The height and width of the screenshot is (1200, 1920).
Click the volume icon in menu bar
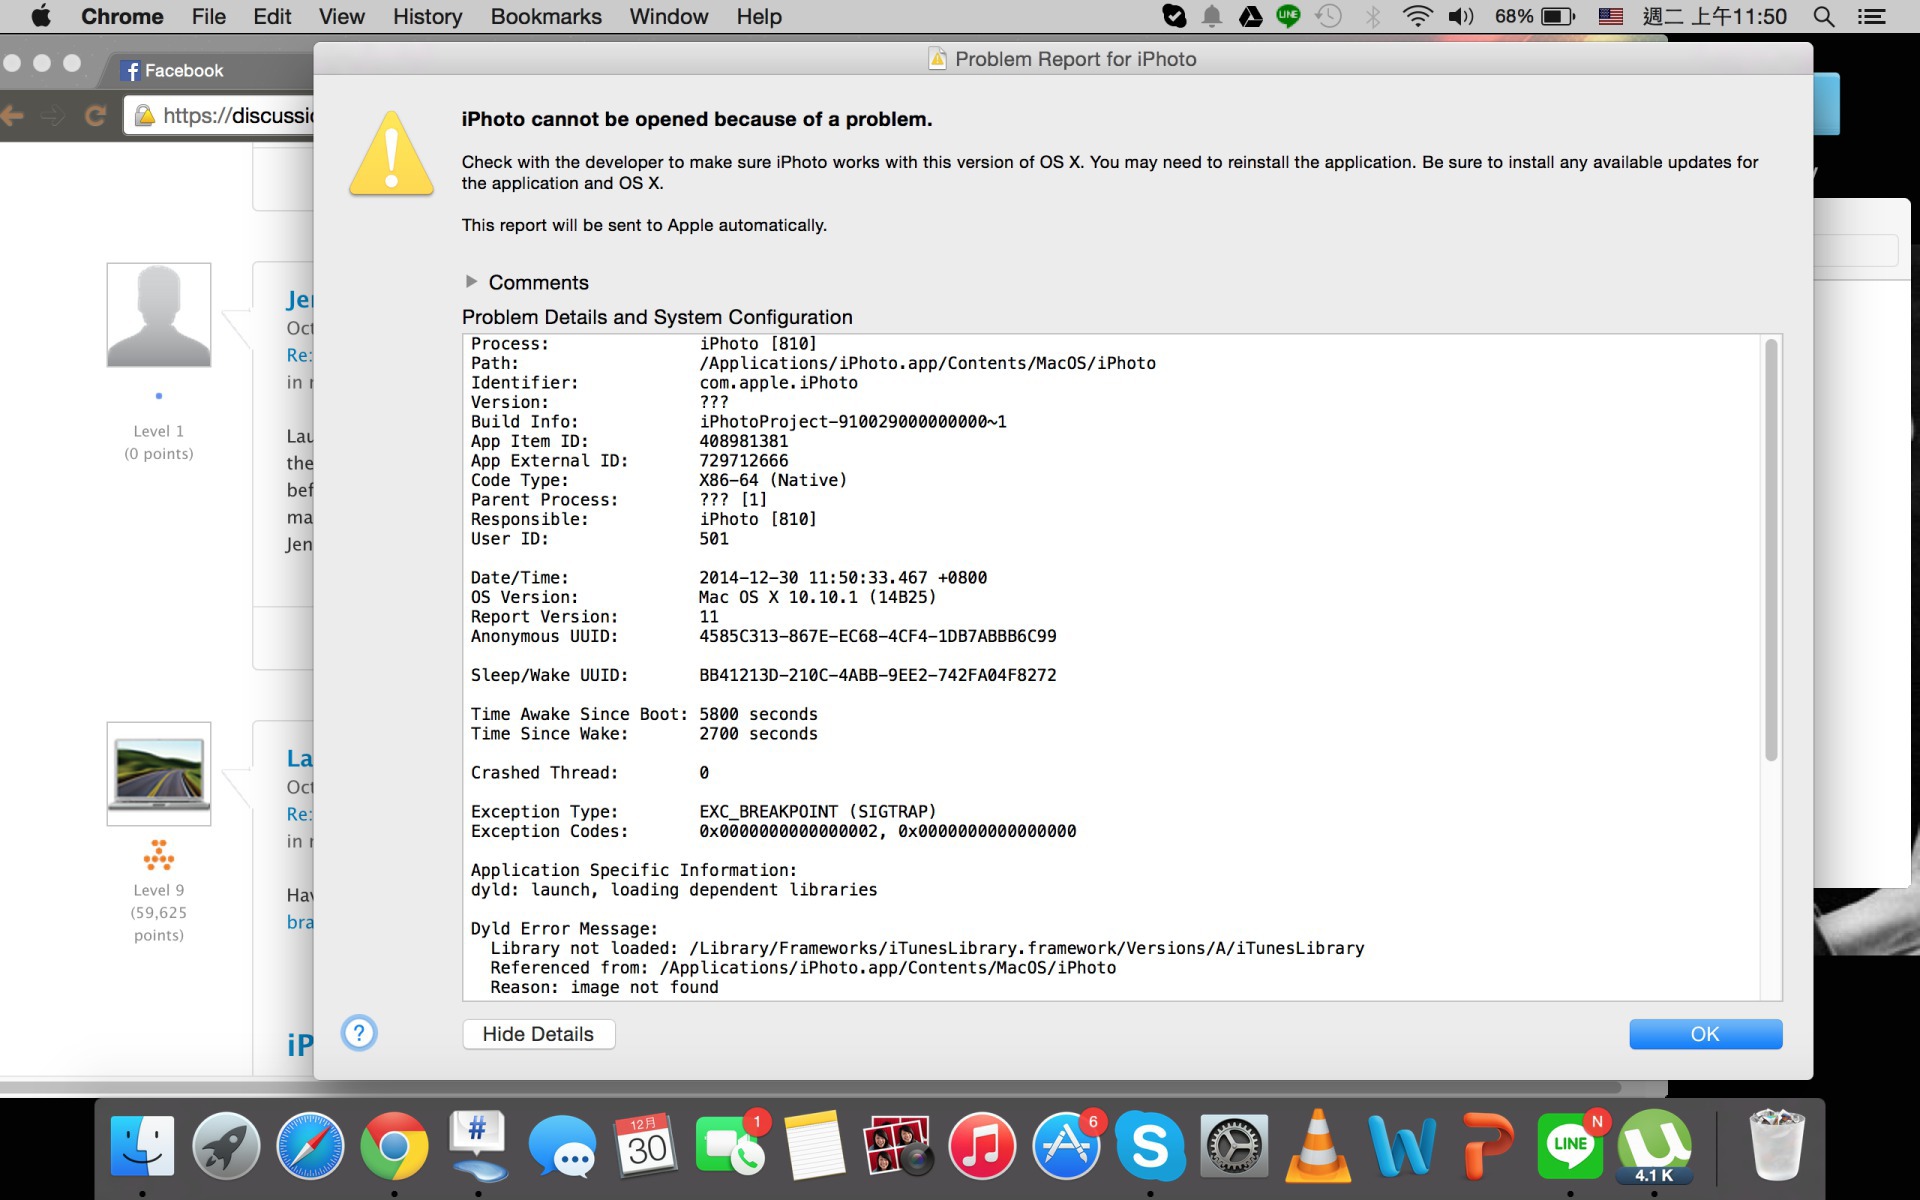click(1461, 16)
